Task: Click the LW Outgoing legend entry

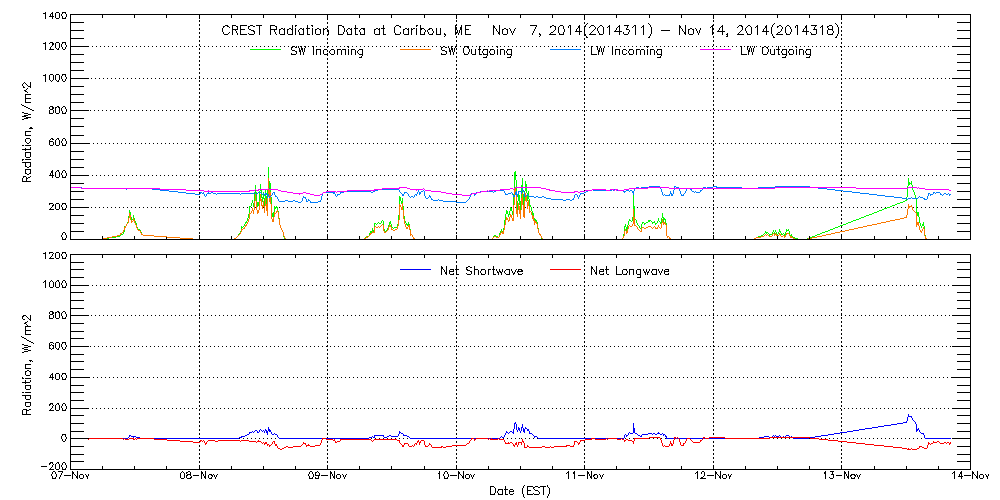Action: (775, 51)
